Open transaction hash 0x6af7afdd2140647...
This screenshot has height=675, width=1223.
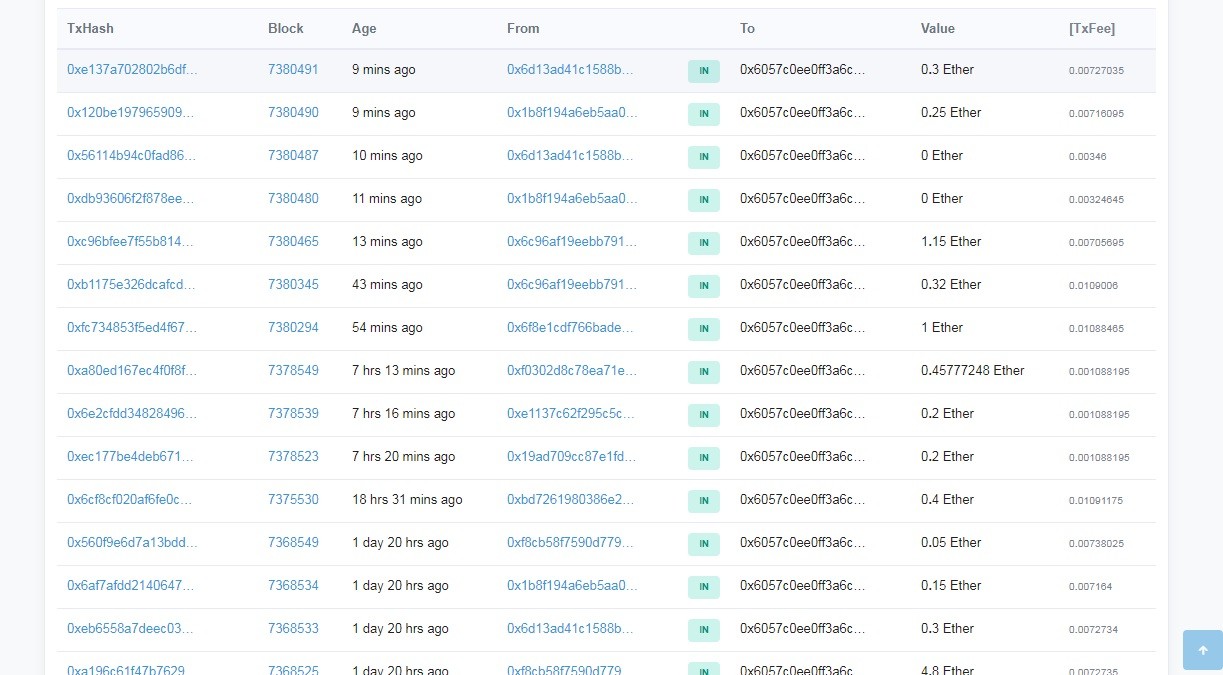131,586
